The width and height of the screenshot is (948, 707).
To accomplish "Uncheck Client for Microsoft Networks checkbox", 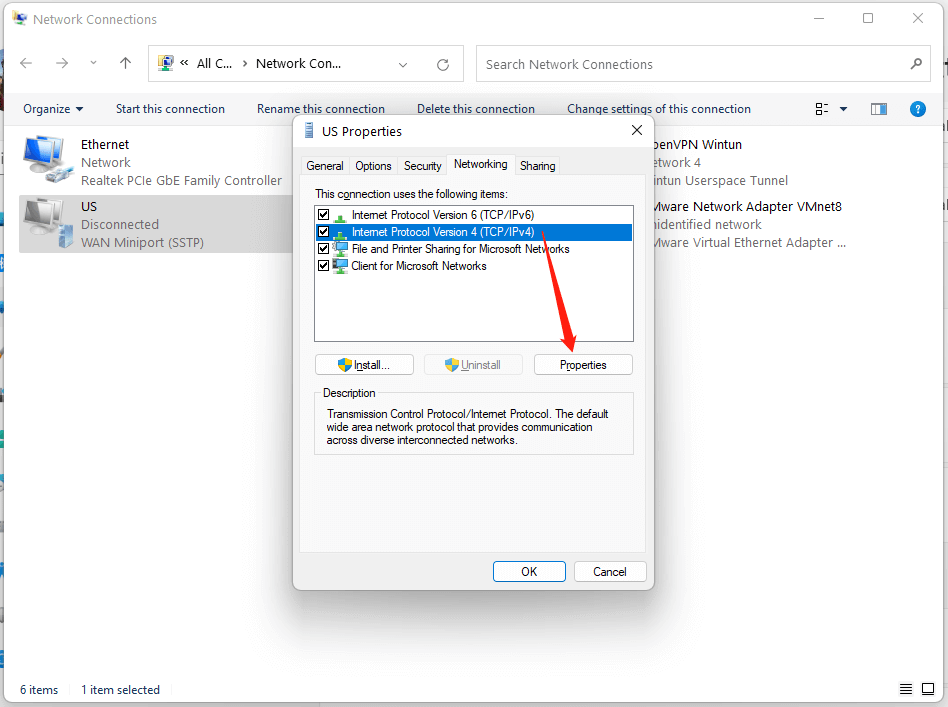I will pyautogui.click(x=323, y=266).
